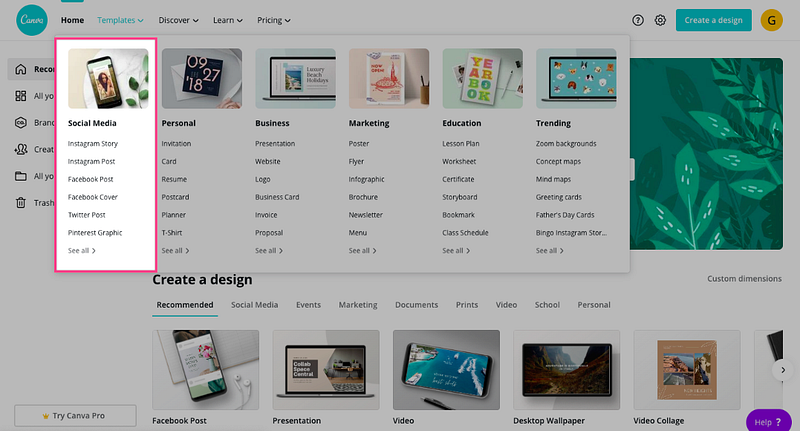Open the Business Card template link

[x=277, y=197]
